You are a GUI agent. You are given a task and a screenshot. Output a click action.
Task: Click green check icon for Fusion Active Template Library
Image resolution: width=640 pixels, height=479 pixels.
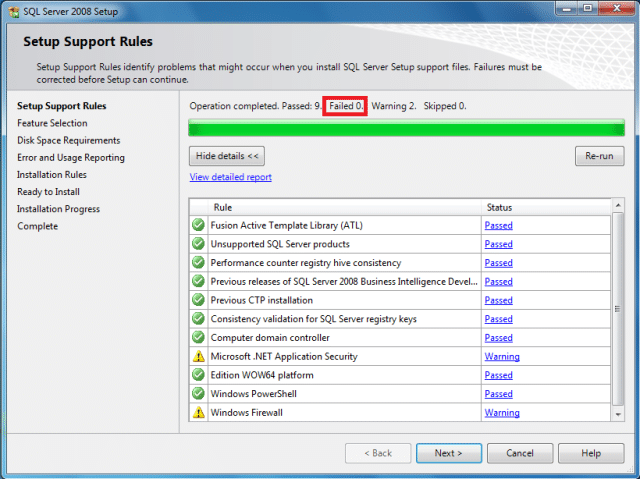[x=198, y=225]
